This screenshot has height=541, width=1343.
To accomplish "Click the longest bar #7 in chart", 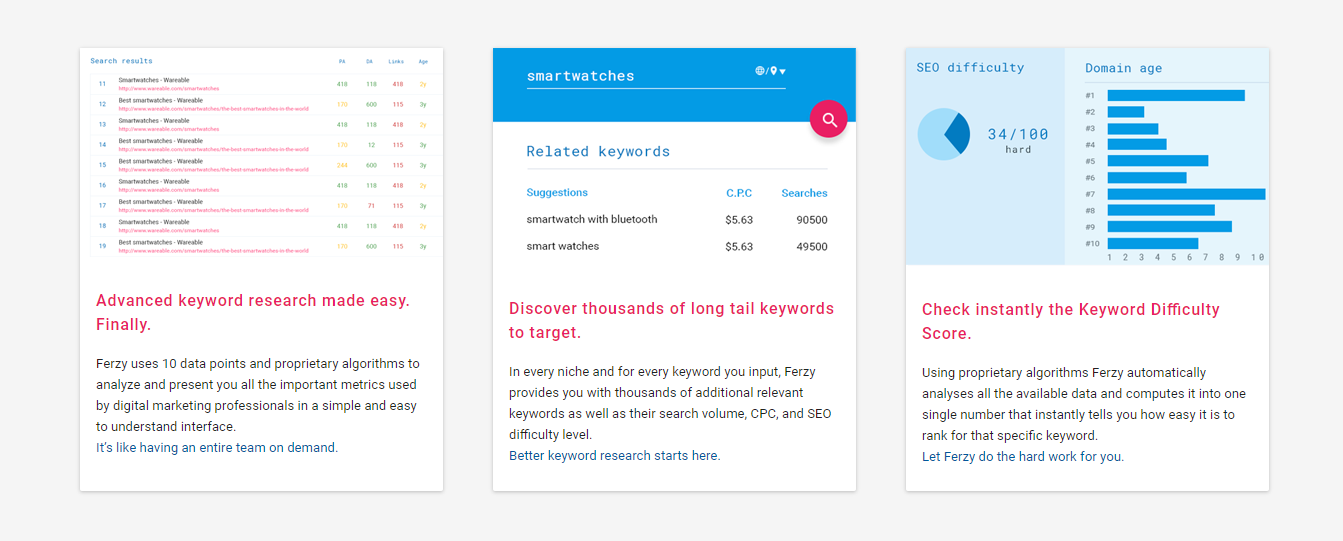I will (1186, 194).
